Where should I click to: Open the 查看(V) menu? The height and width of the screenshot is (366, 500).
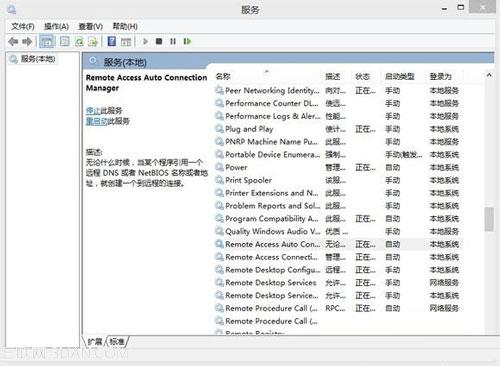(90, 26)
